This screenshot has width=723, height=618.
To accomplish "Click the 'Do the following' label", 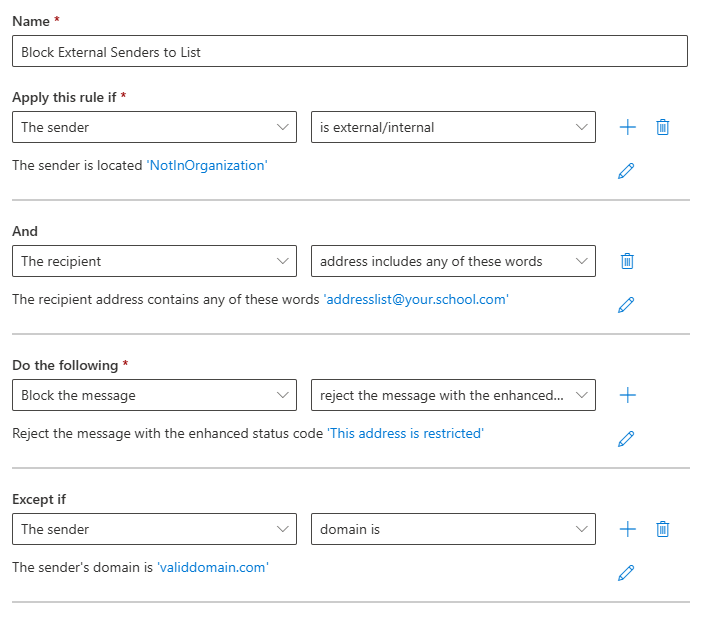I will (65, 365).
